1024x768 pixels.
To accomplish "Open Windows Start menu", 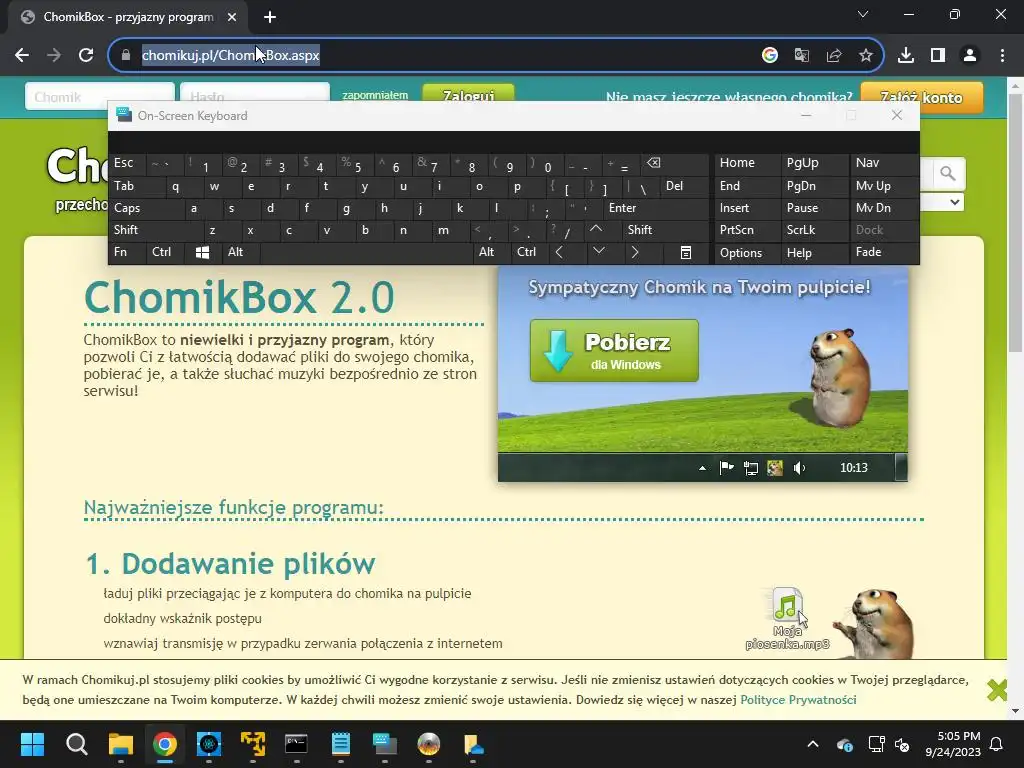I will (x=32, y=744).
